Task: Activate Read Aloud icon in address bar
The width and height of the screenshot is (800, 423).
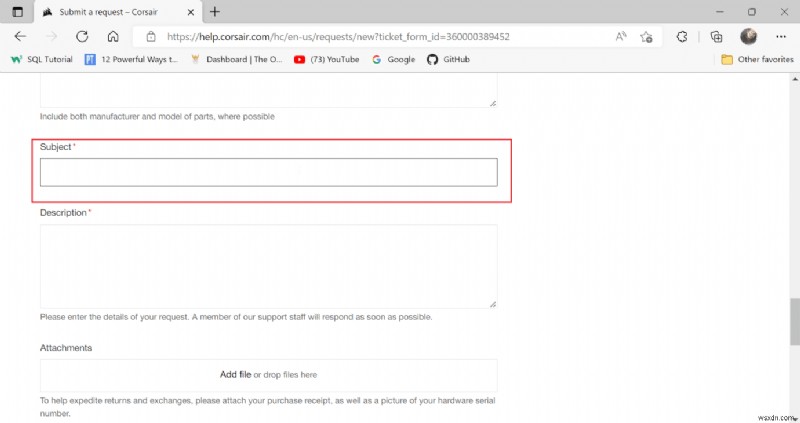Action: 621,37
